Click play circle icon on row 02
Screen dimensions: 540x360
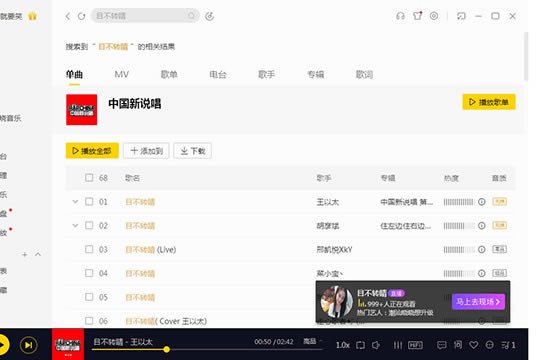[482, 226]
